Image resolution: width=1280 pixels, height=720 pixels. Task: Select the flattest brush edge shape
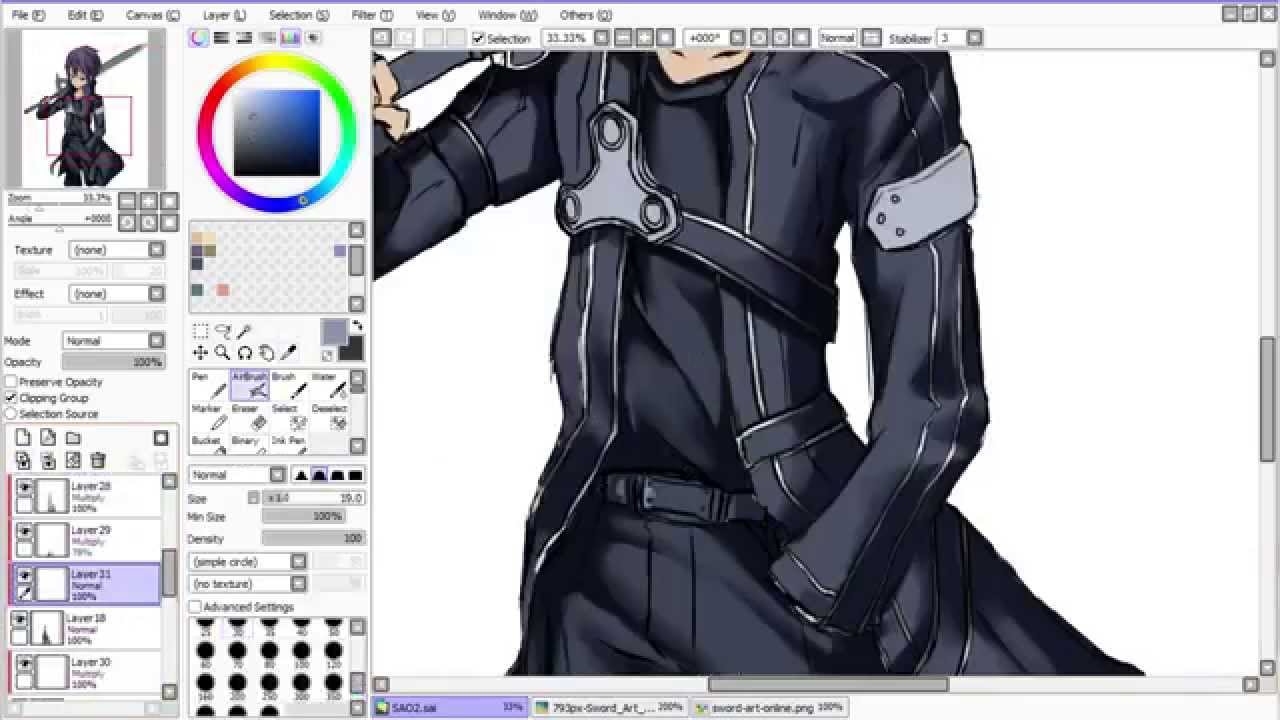355,475
